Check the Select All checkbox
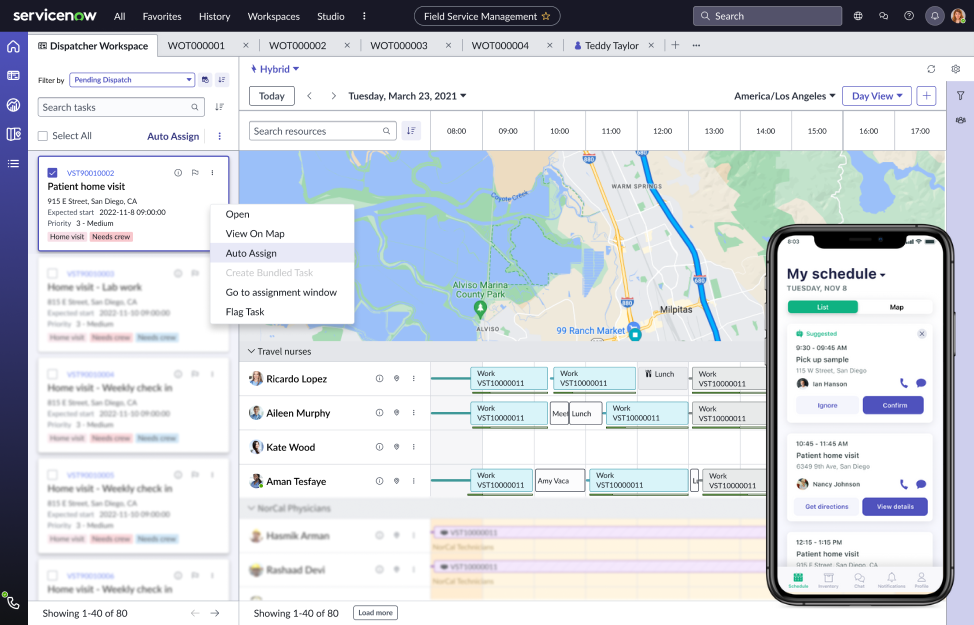974x625 pixels. (x=42, y=136)
